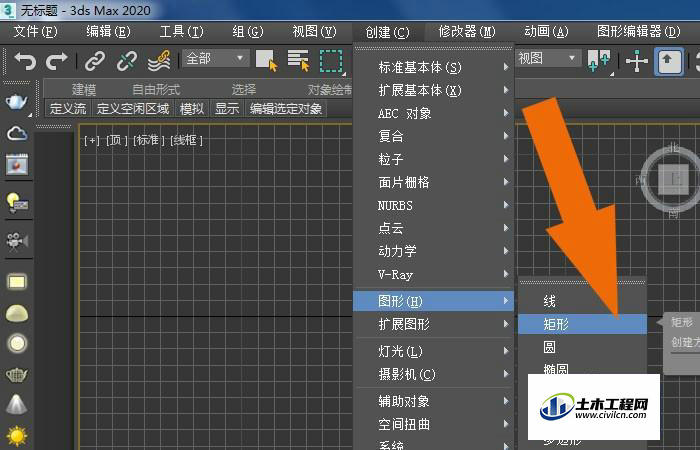Open the 修改器(M) menu
Screen dimensions: 700x450
pos(467,32)
